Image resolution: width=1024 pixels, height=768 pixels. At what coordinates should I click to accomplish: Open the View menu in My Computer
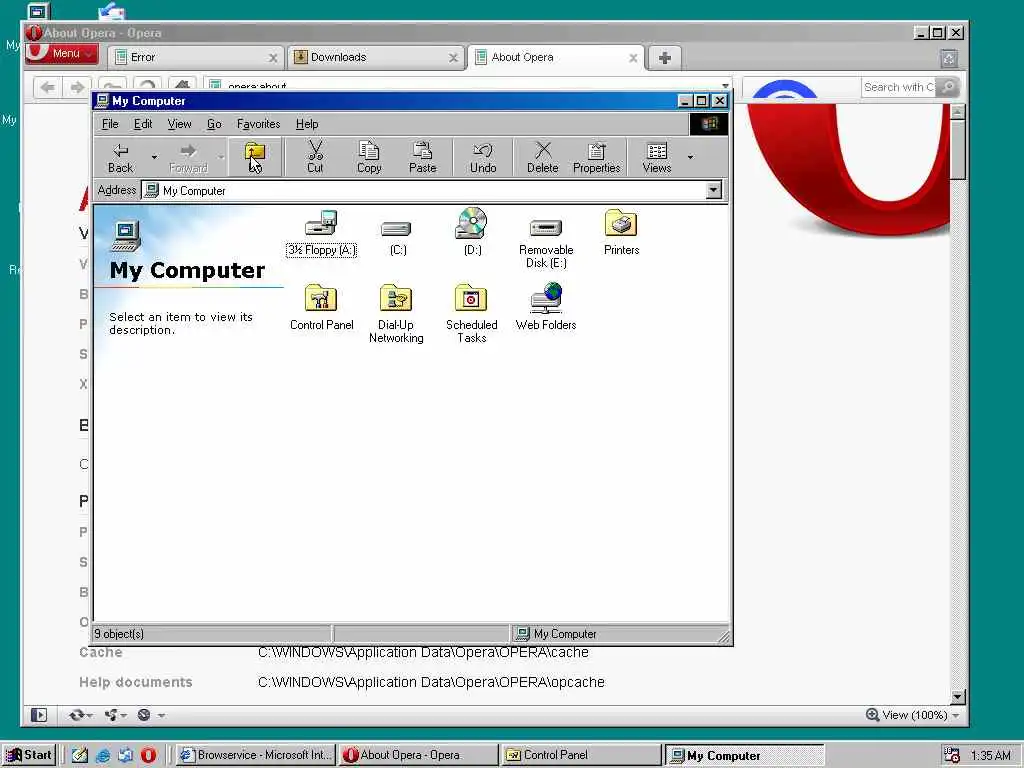point(179,124)
